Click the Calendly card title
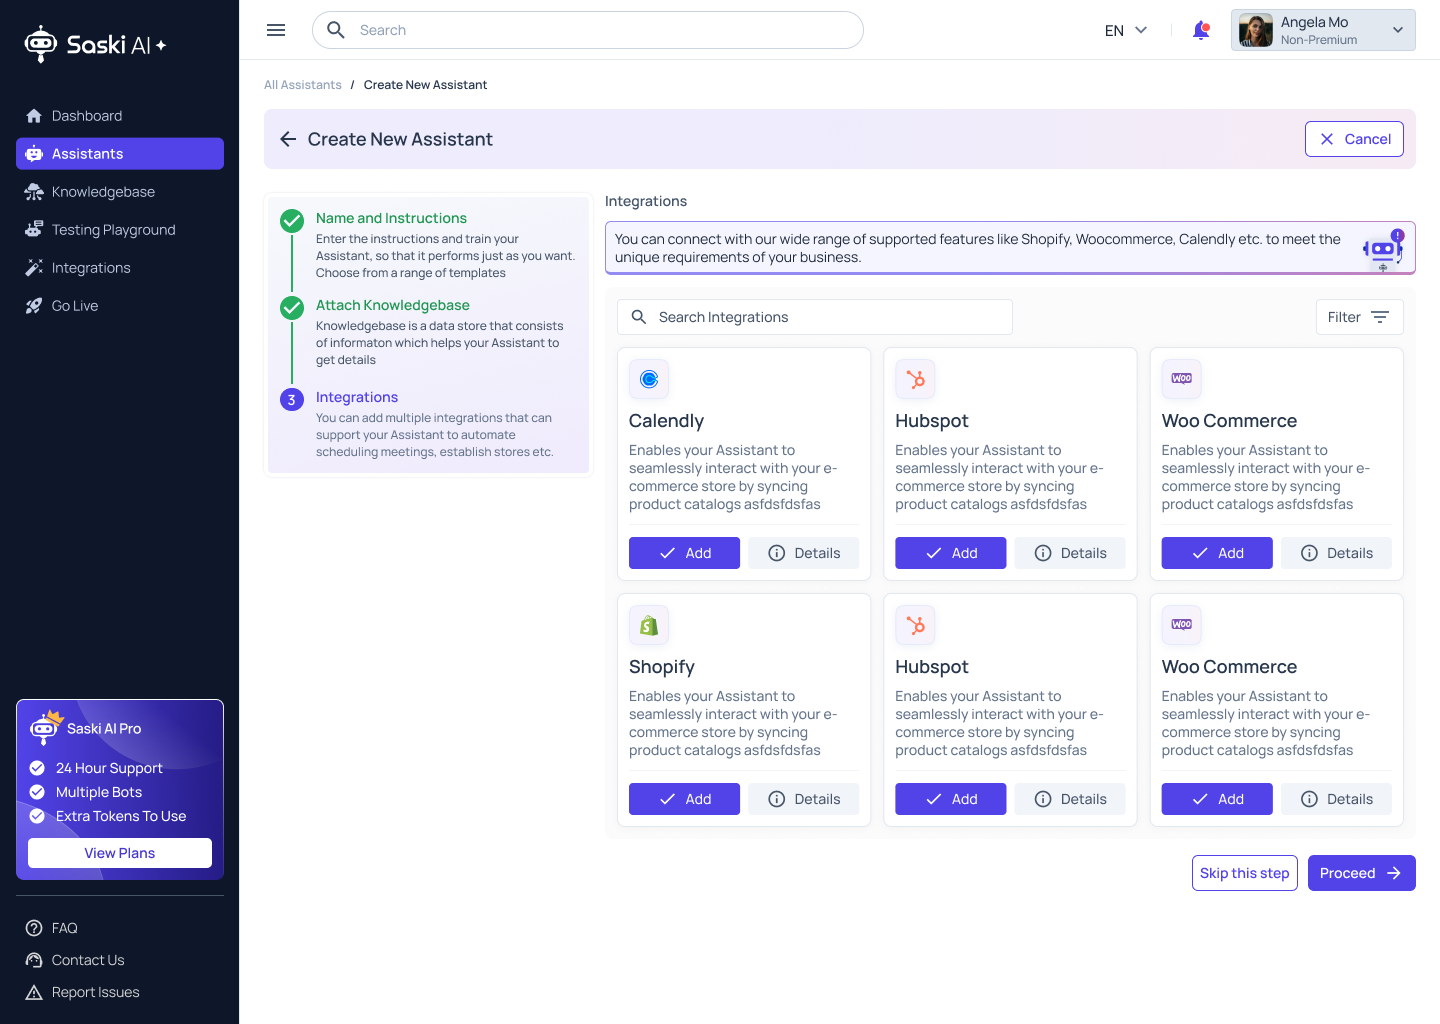 pyautogui.click(x=666, y=421)
